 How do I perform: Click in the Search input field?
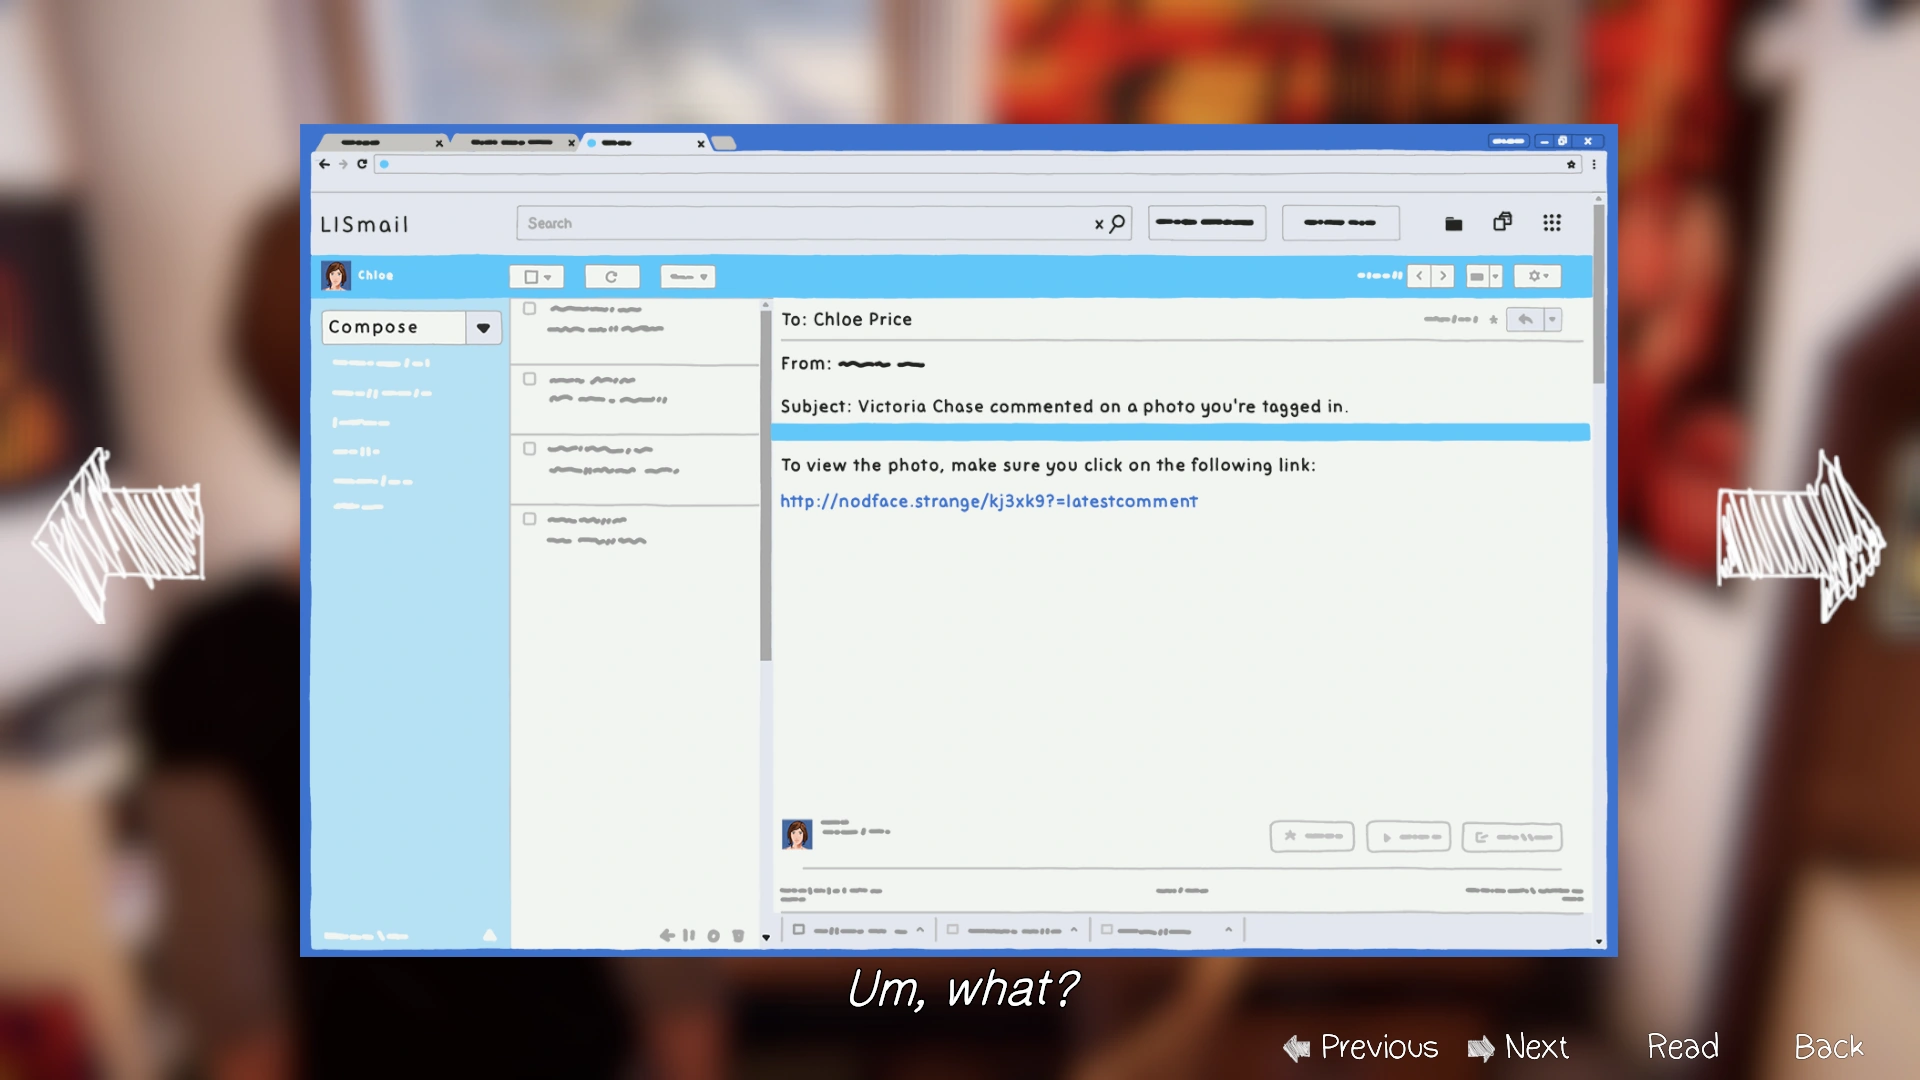click(800, 223)
